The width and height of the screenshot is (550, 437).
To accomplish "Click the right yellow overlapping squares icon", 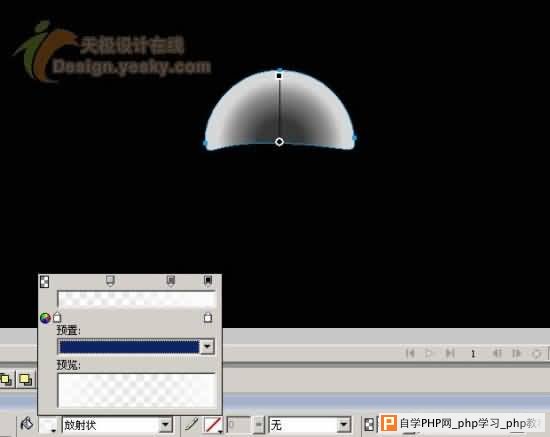I will pos(25,379).
